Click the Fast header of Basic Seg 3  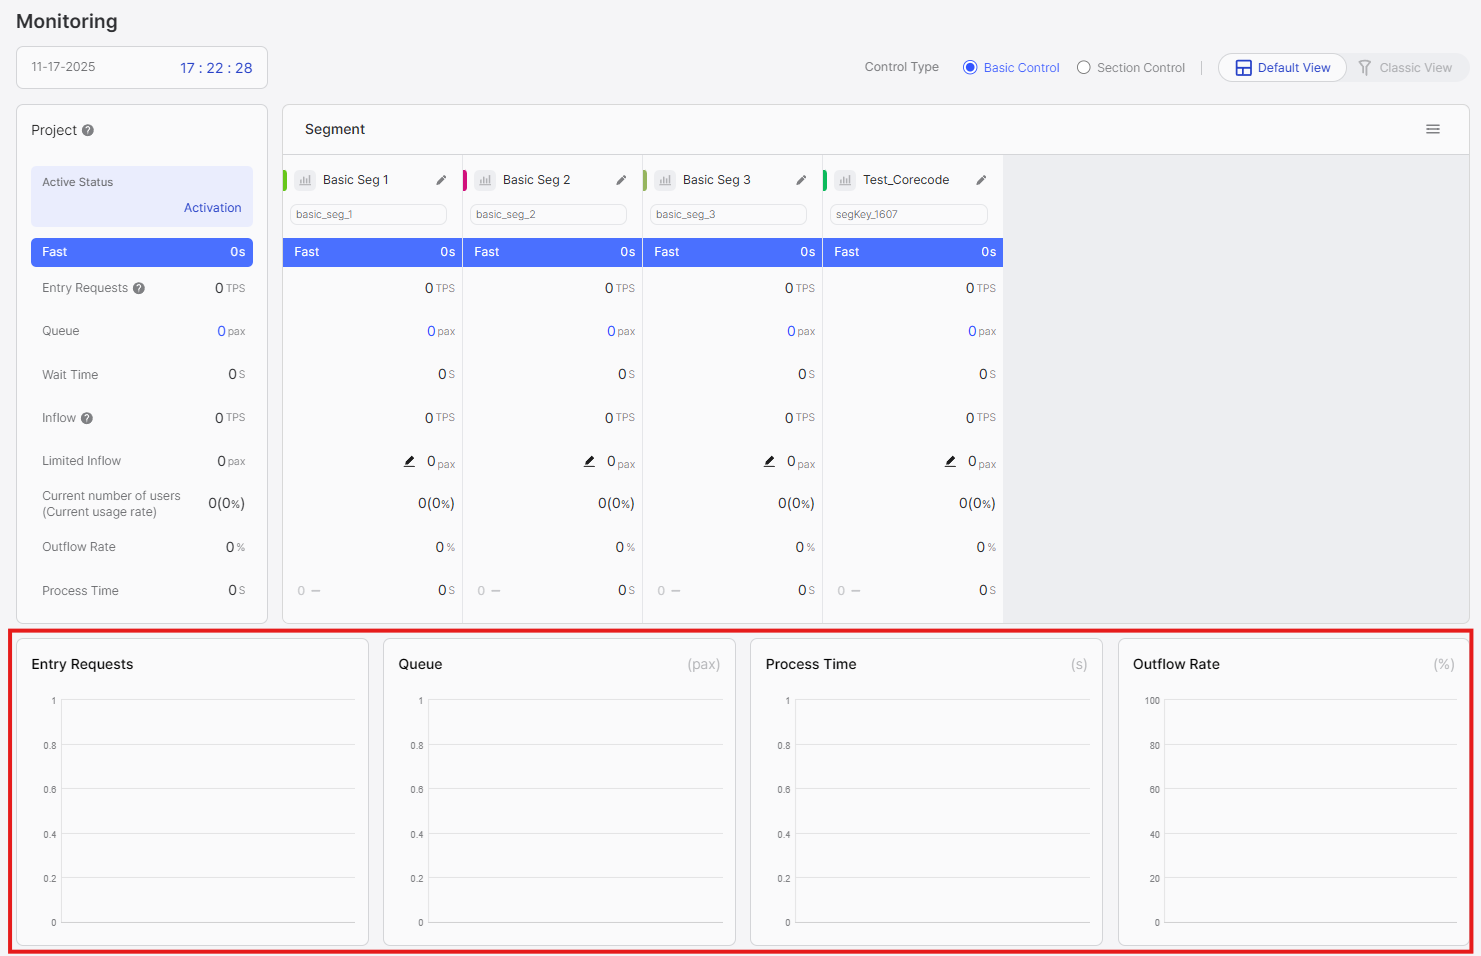pos(732,252)
